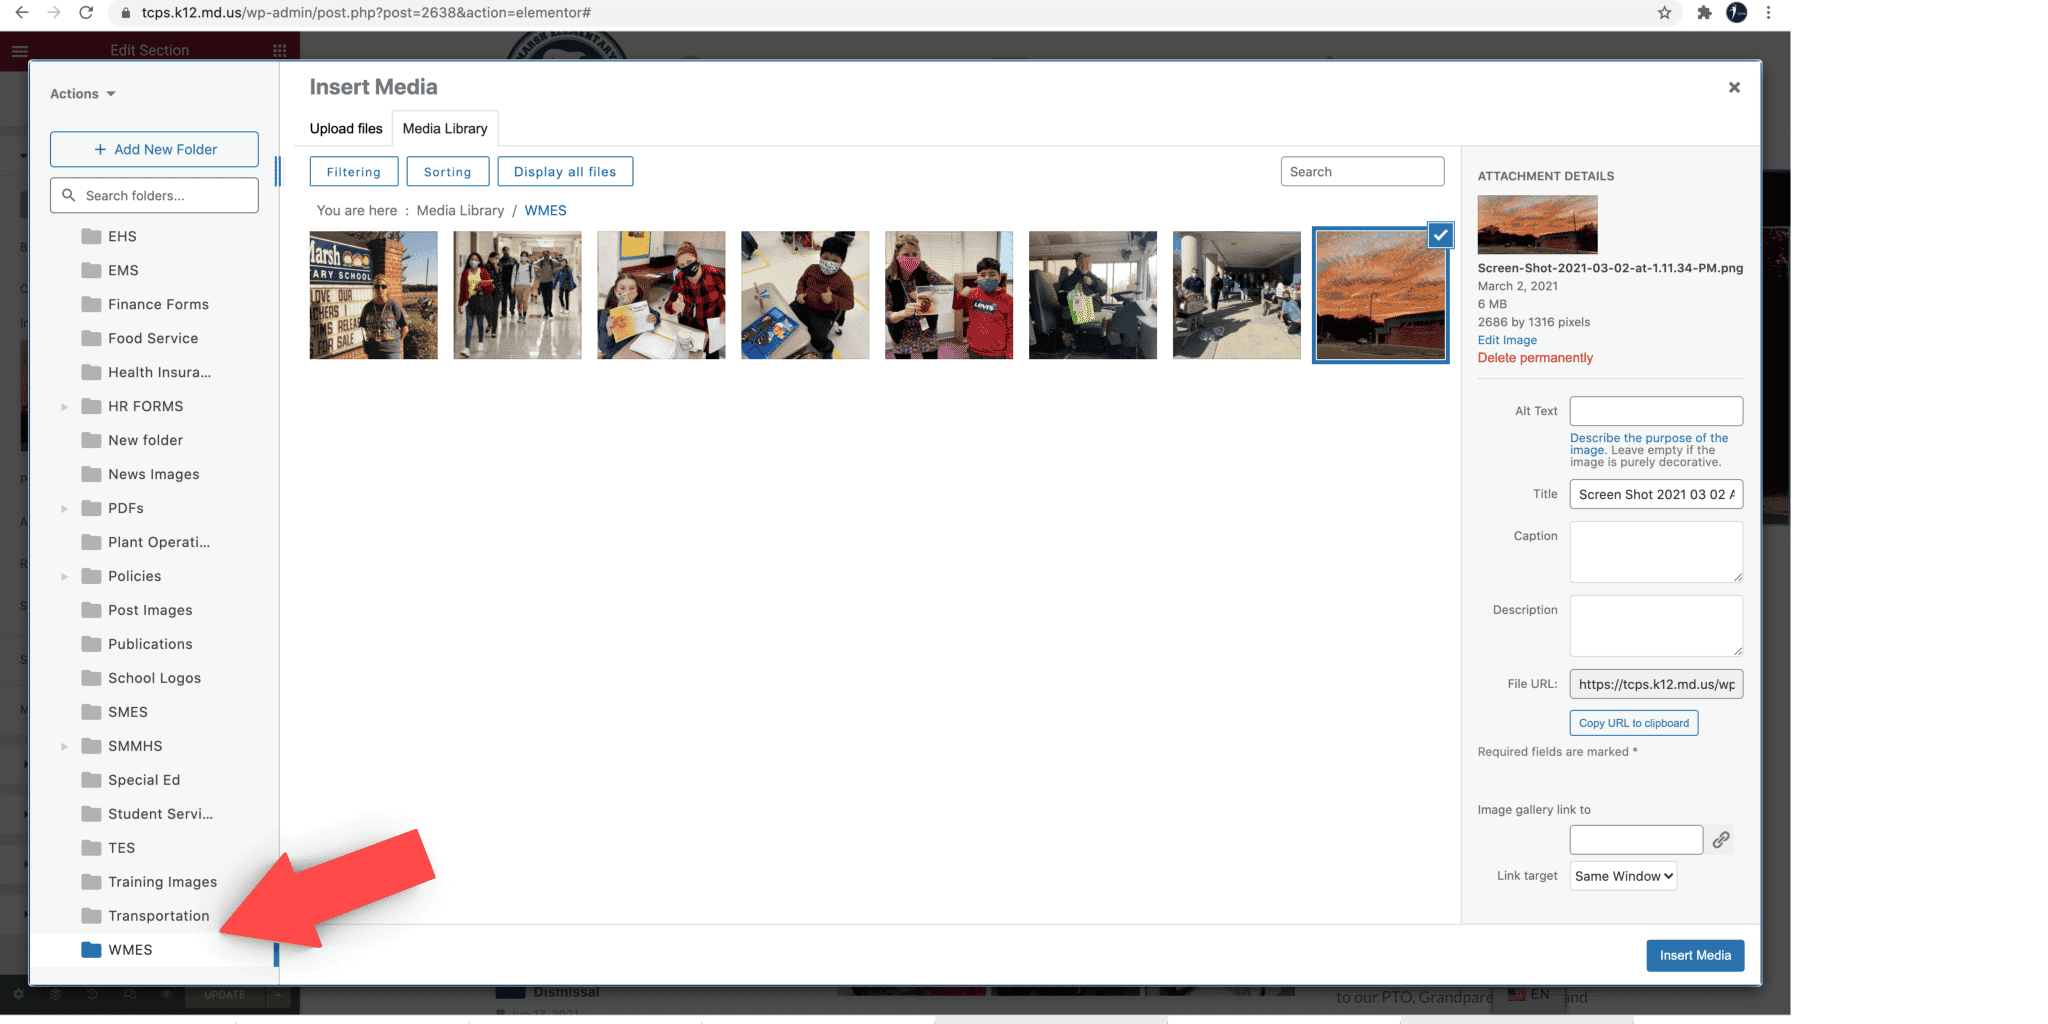Viewport: 2048px width, 1024px height.
Task: Select the boy in red Levi's shirt thumbnail
Action: [949, 295]
